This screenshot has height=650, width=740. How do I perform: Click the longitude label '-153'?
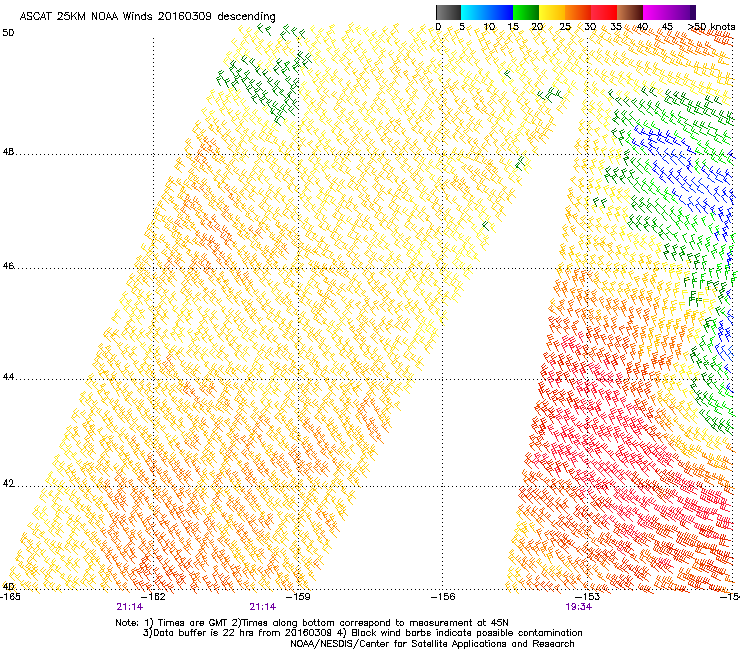click(x=588, y=596)
